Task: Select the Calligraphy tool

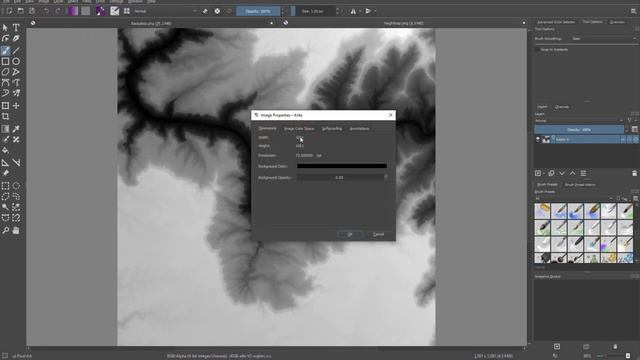Action: (16, 38)
